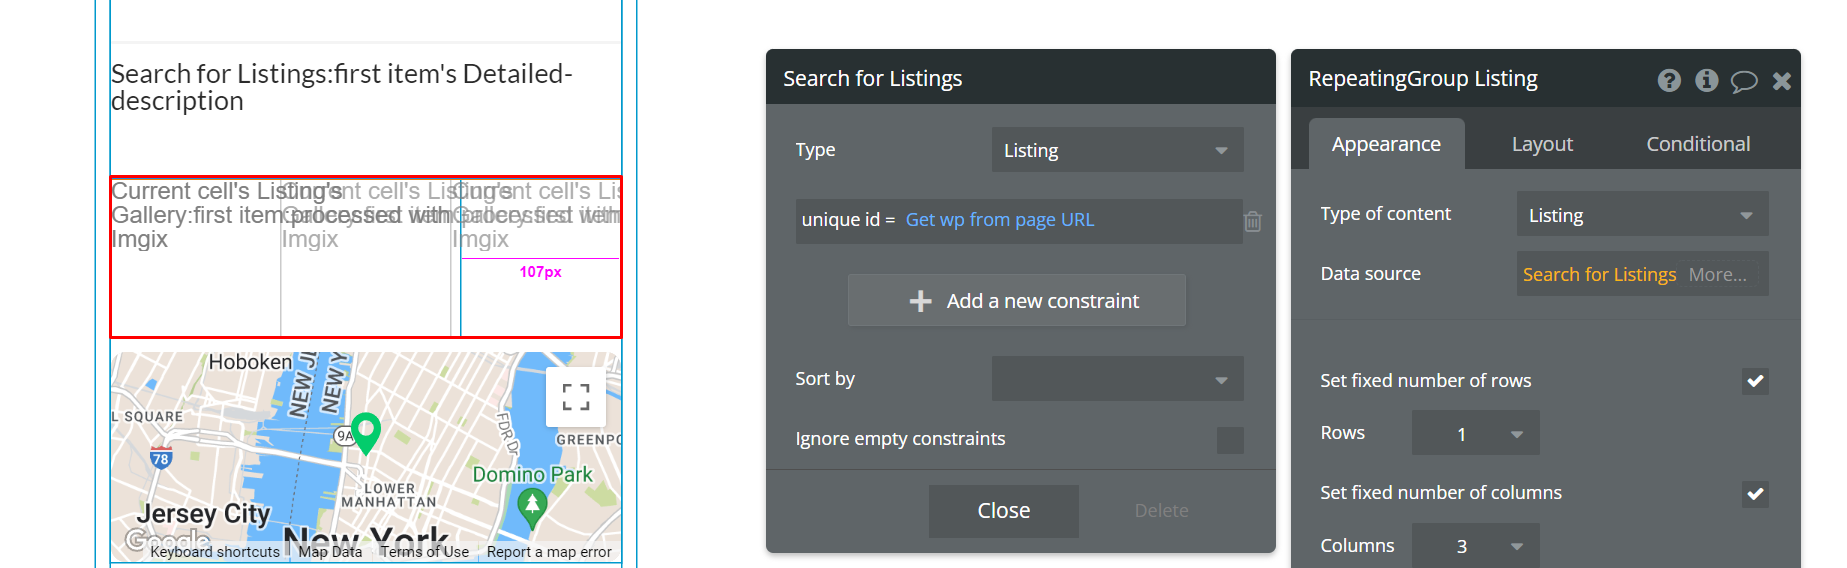Click the Get wp from page URL expression
The image size is (1847, 568).
[1000, 220]
